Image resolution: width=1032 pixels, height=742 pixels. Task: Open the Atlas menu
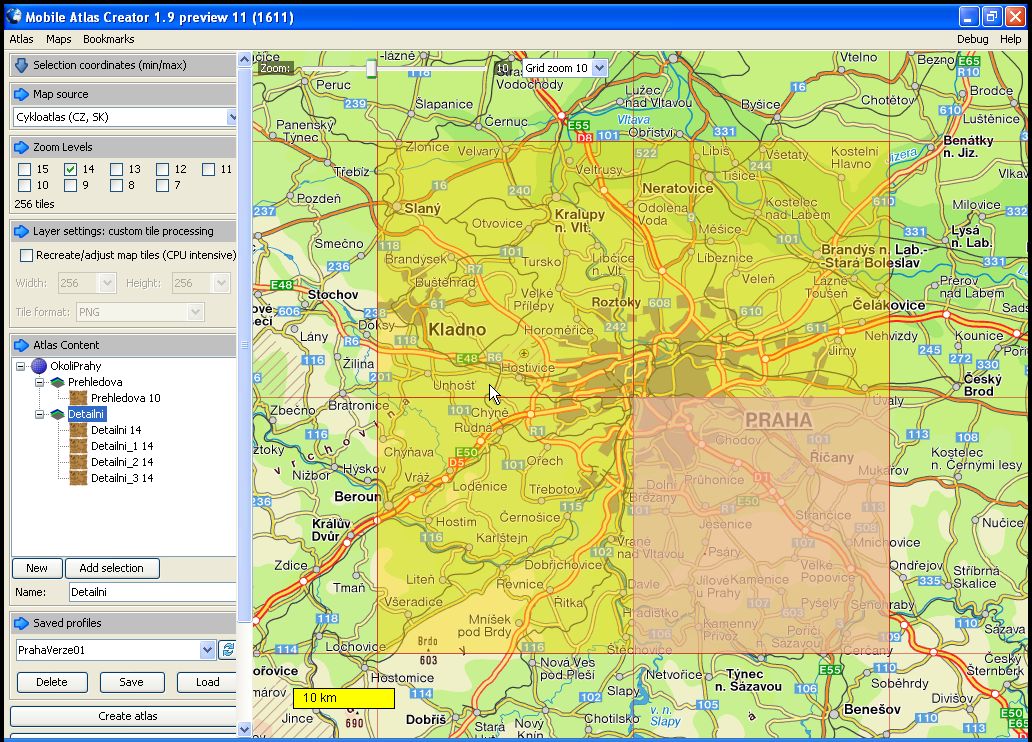pyautogui.click(x=21, y=39)
